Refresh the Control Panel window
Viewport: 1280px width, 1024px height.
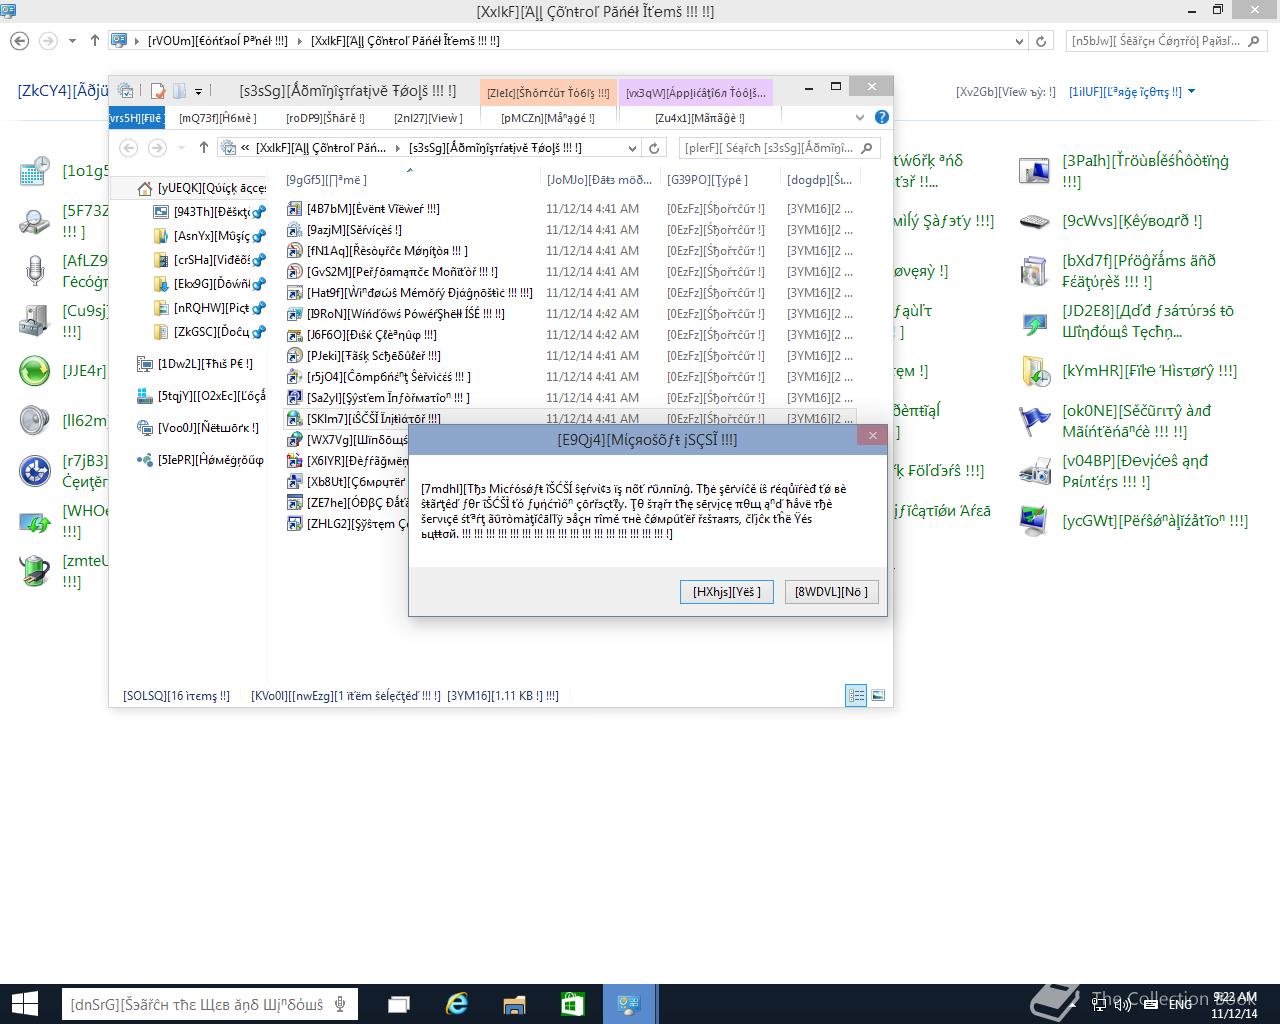[1041, 41]
